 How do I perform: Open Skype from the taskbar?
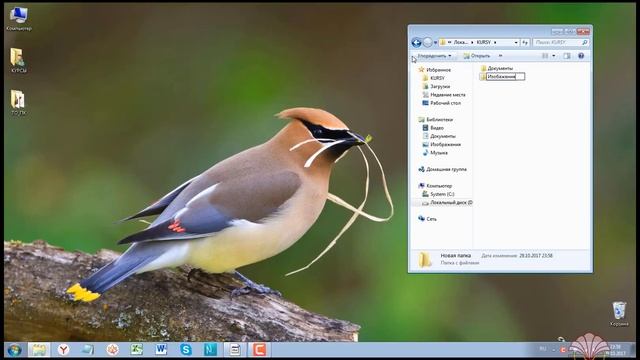coord(186,350)
